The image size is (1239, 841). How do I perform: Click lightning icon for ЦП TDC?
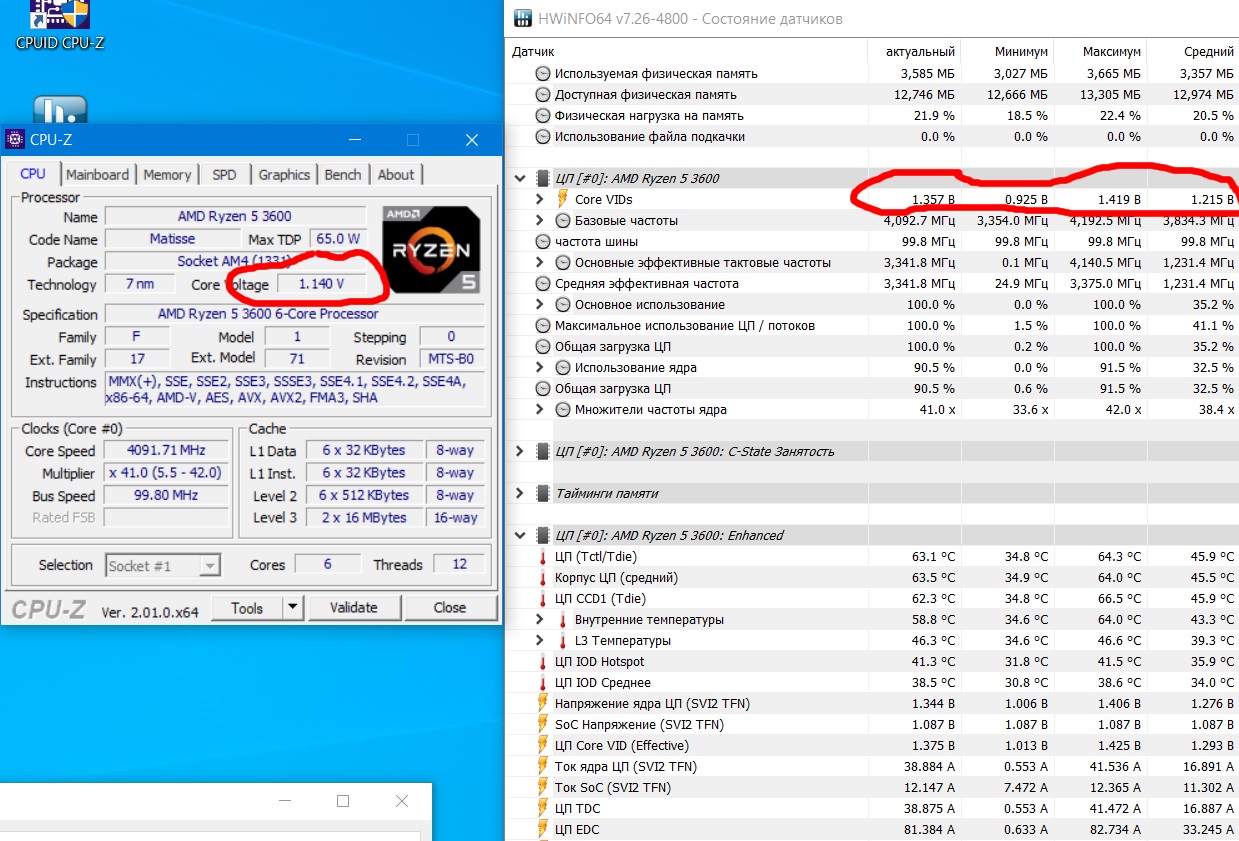point(543,808)
